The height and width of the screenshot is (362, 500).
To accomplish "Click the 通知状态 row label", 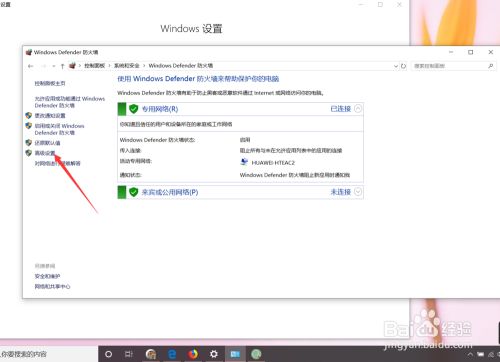I will [x=130, y=175].
